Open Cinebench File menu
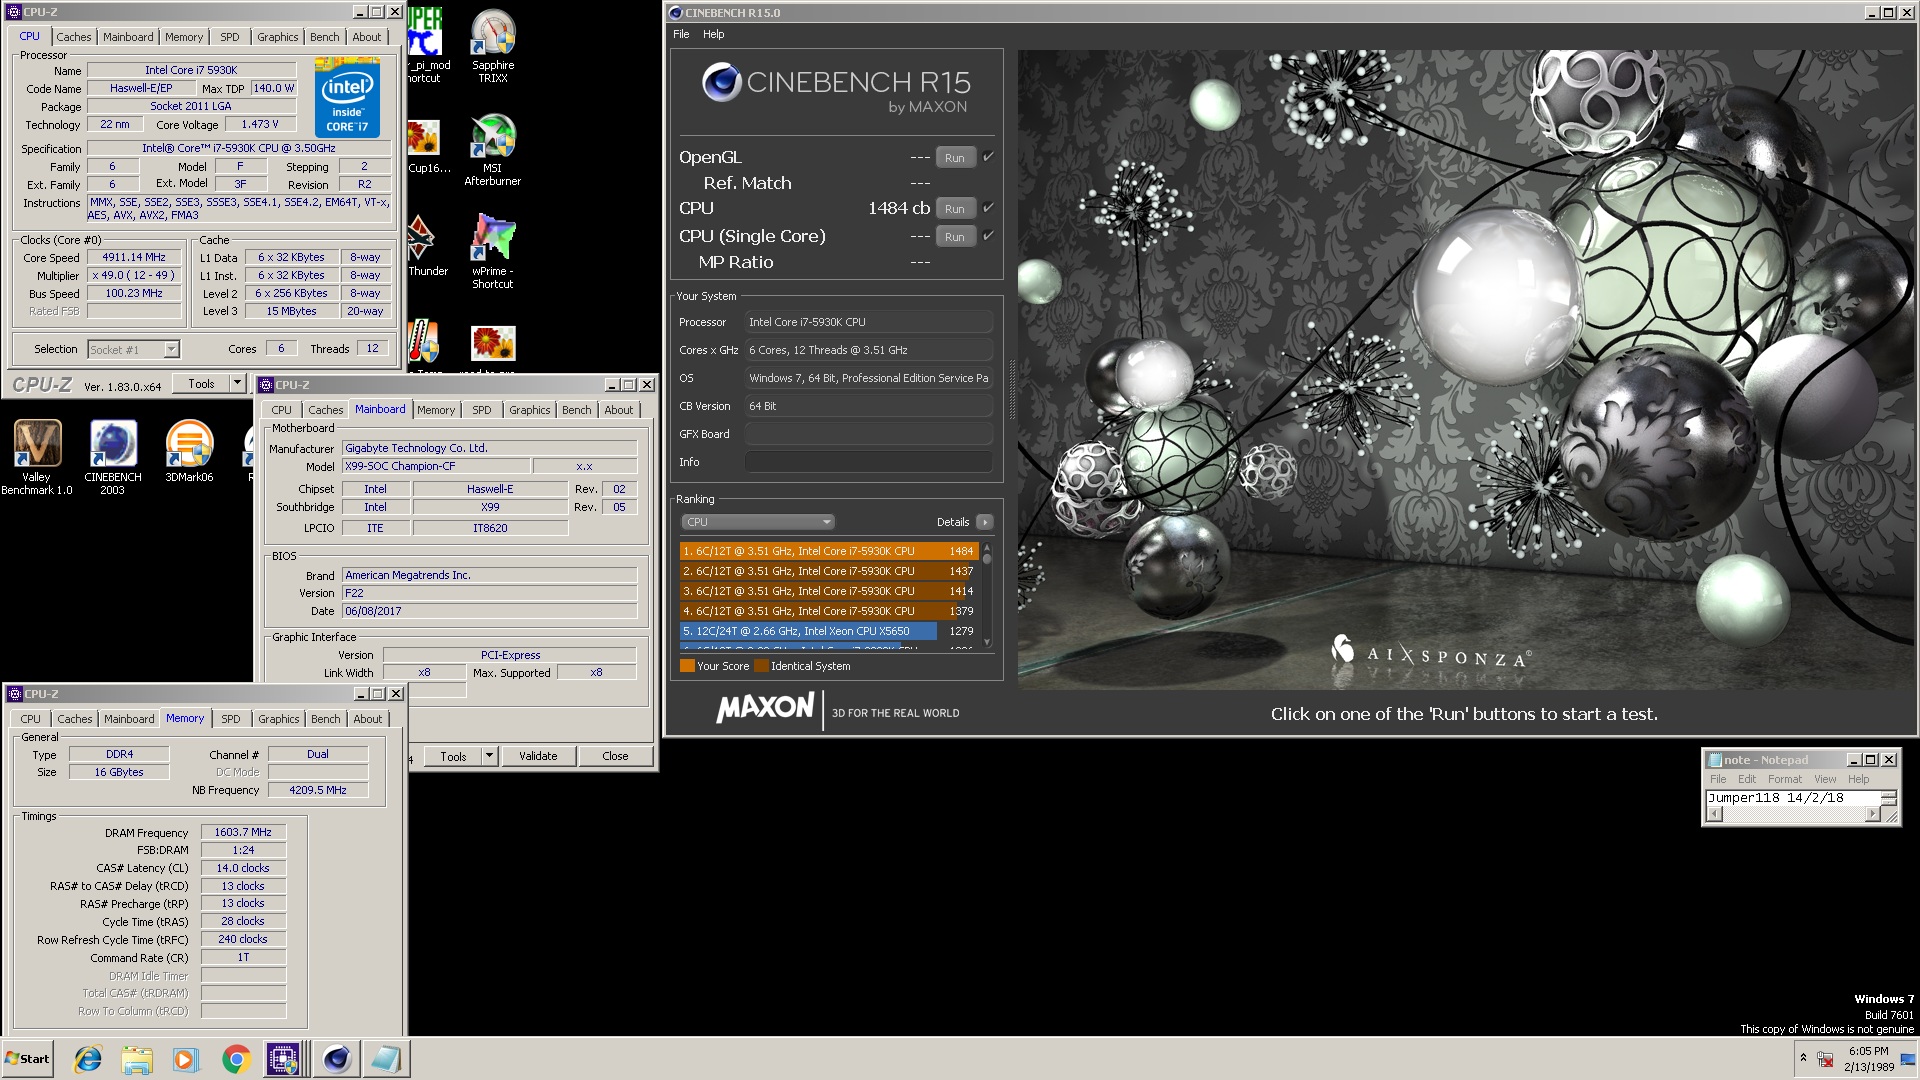Screen dimensions: 1920x1080 [x=681, y=34]
